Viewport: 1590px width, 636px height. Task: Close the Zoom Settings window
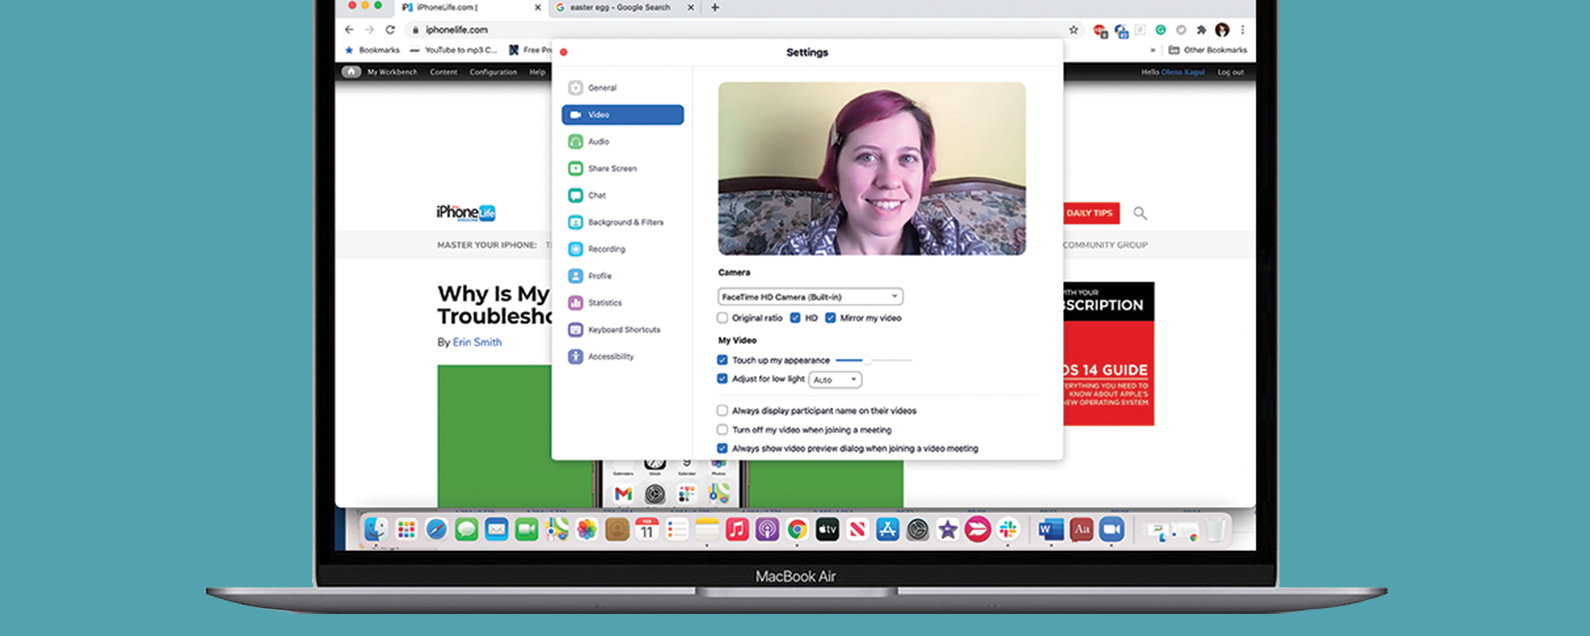click(x=564, y=52)
